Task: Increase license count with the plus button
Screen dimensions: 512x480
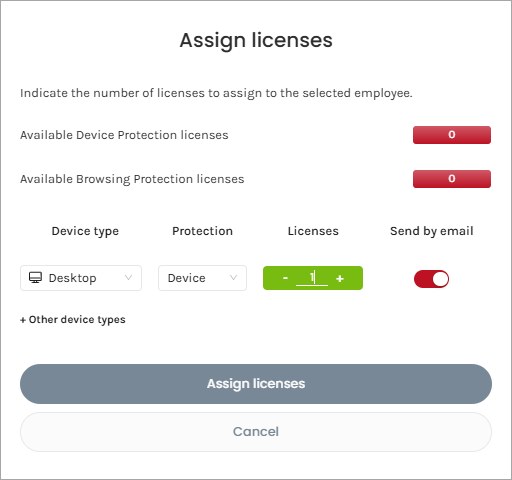Action: [340, 278]
